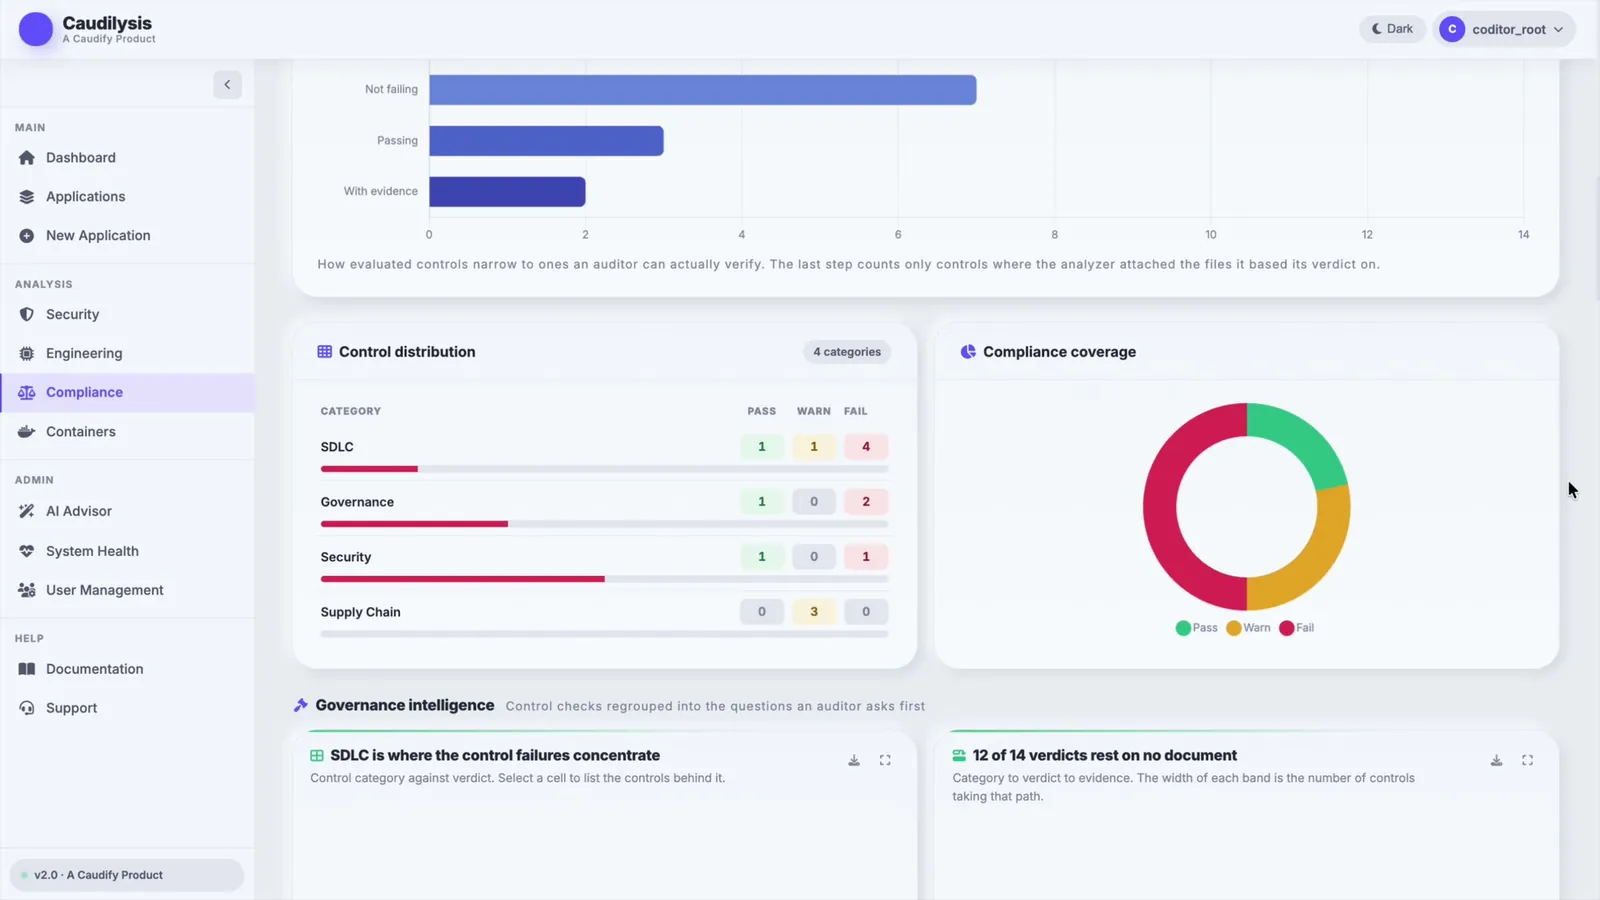Click the New Application plus icon
The image size is (1600, 900).
coord(27,236)
